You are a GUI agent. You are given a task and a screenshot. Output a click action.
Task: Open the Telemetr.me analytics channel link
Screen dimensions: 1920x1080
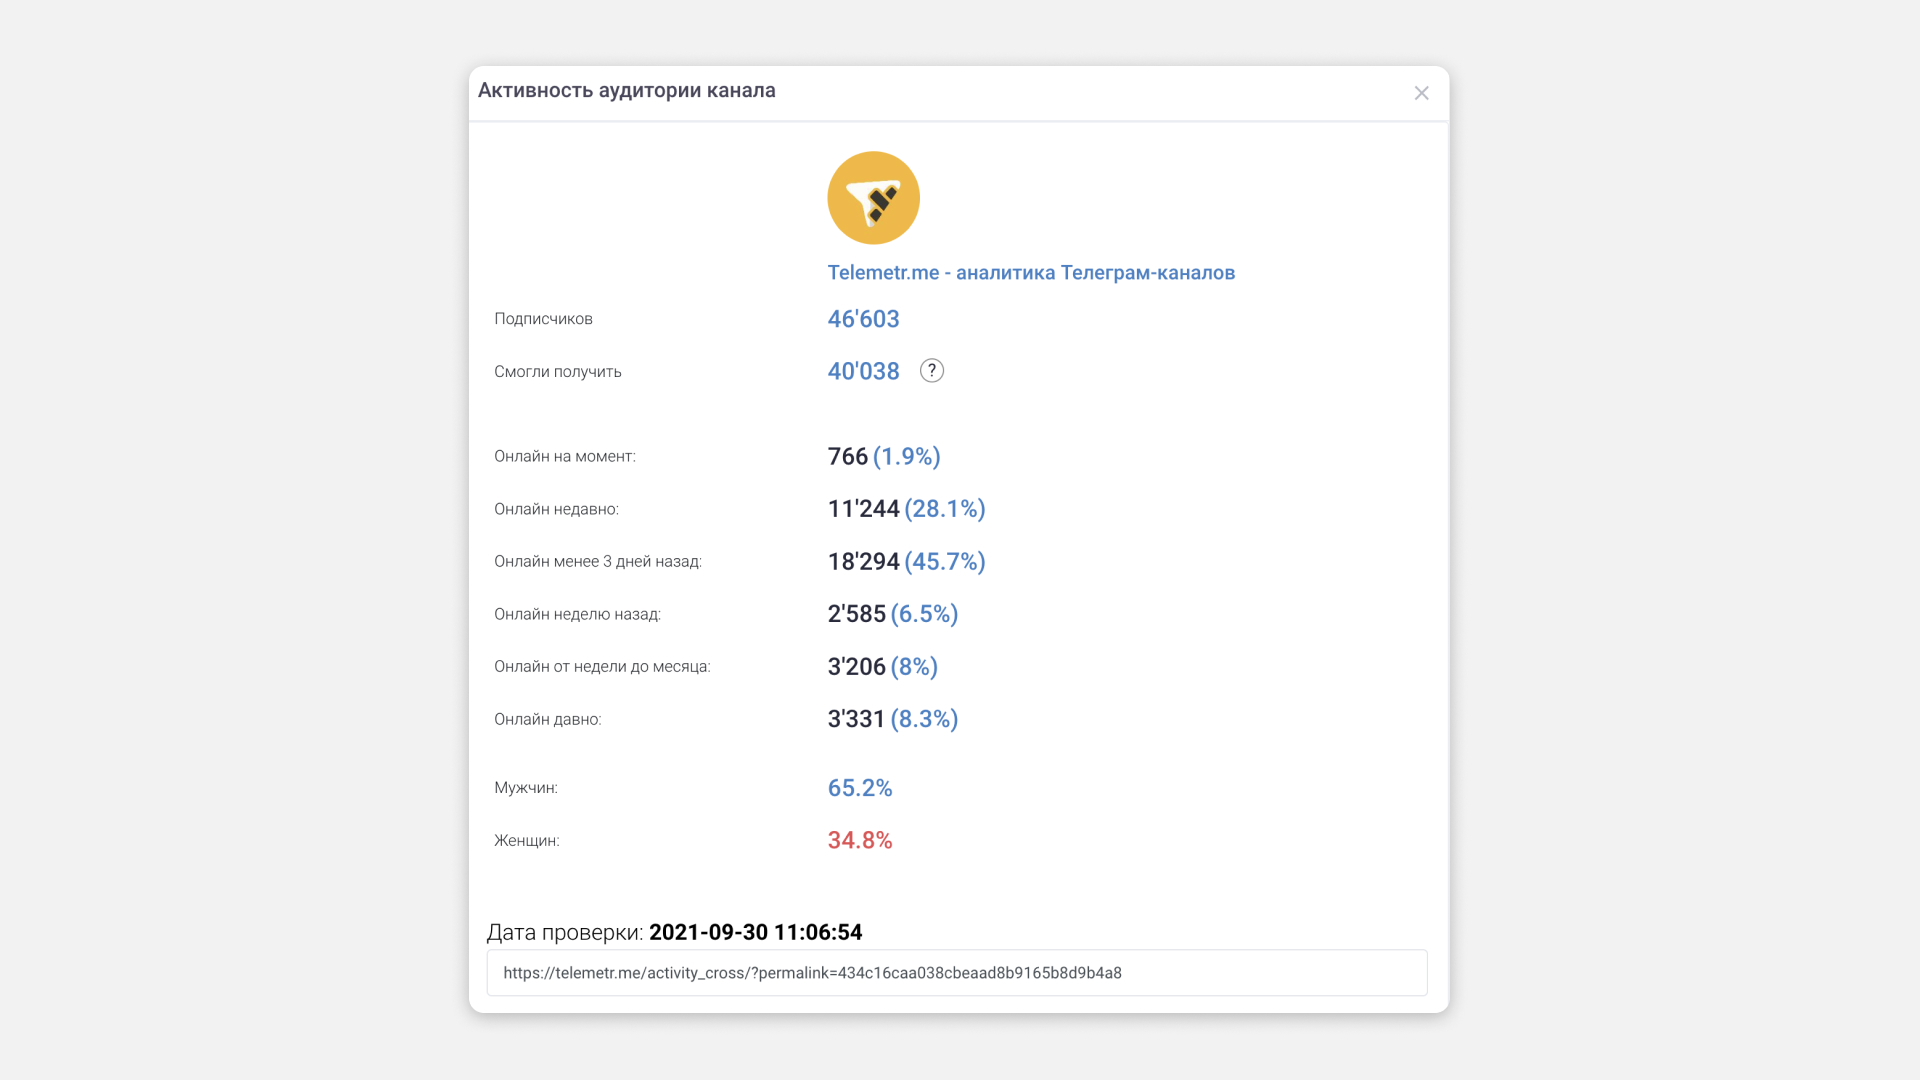point(1030,273)
